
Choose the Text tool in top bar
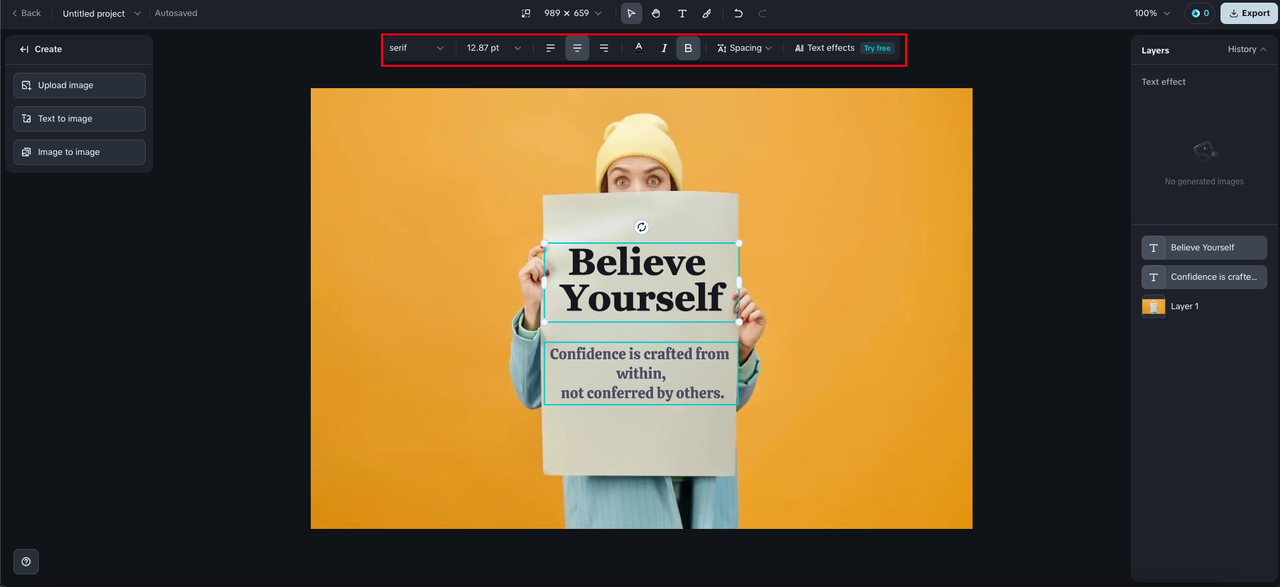(682, 13)
